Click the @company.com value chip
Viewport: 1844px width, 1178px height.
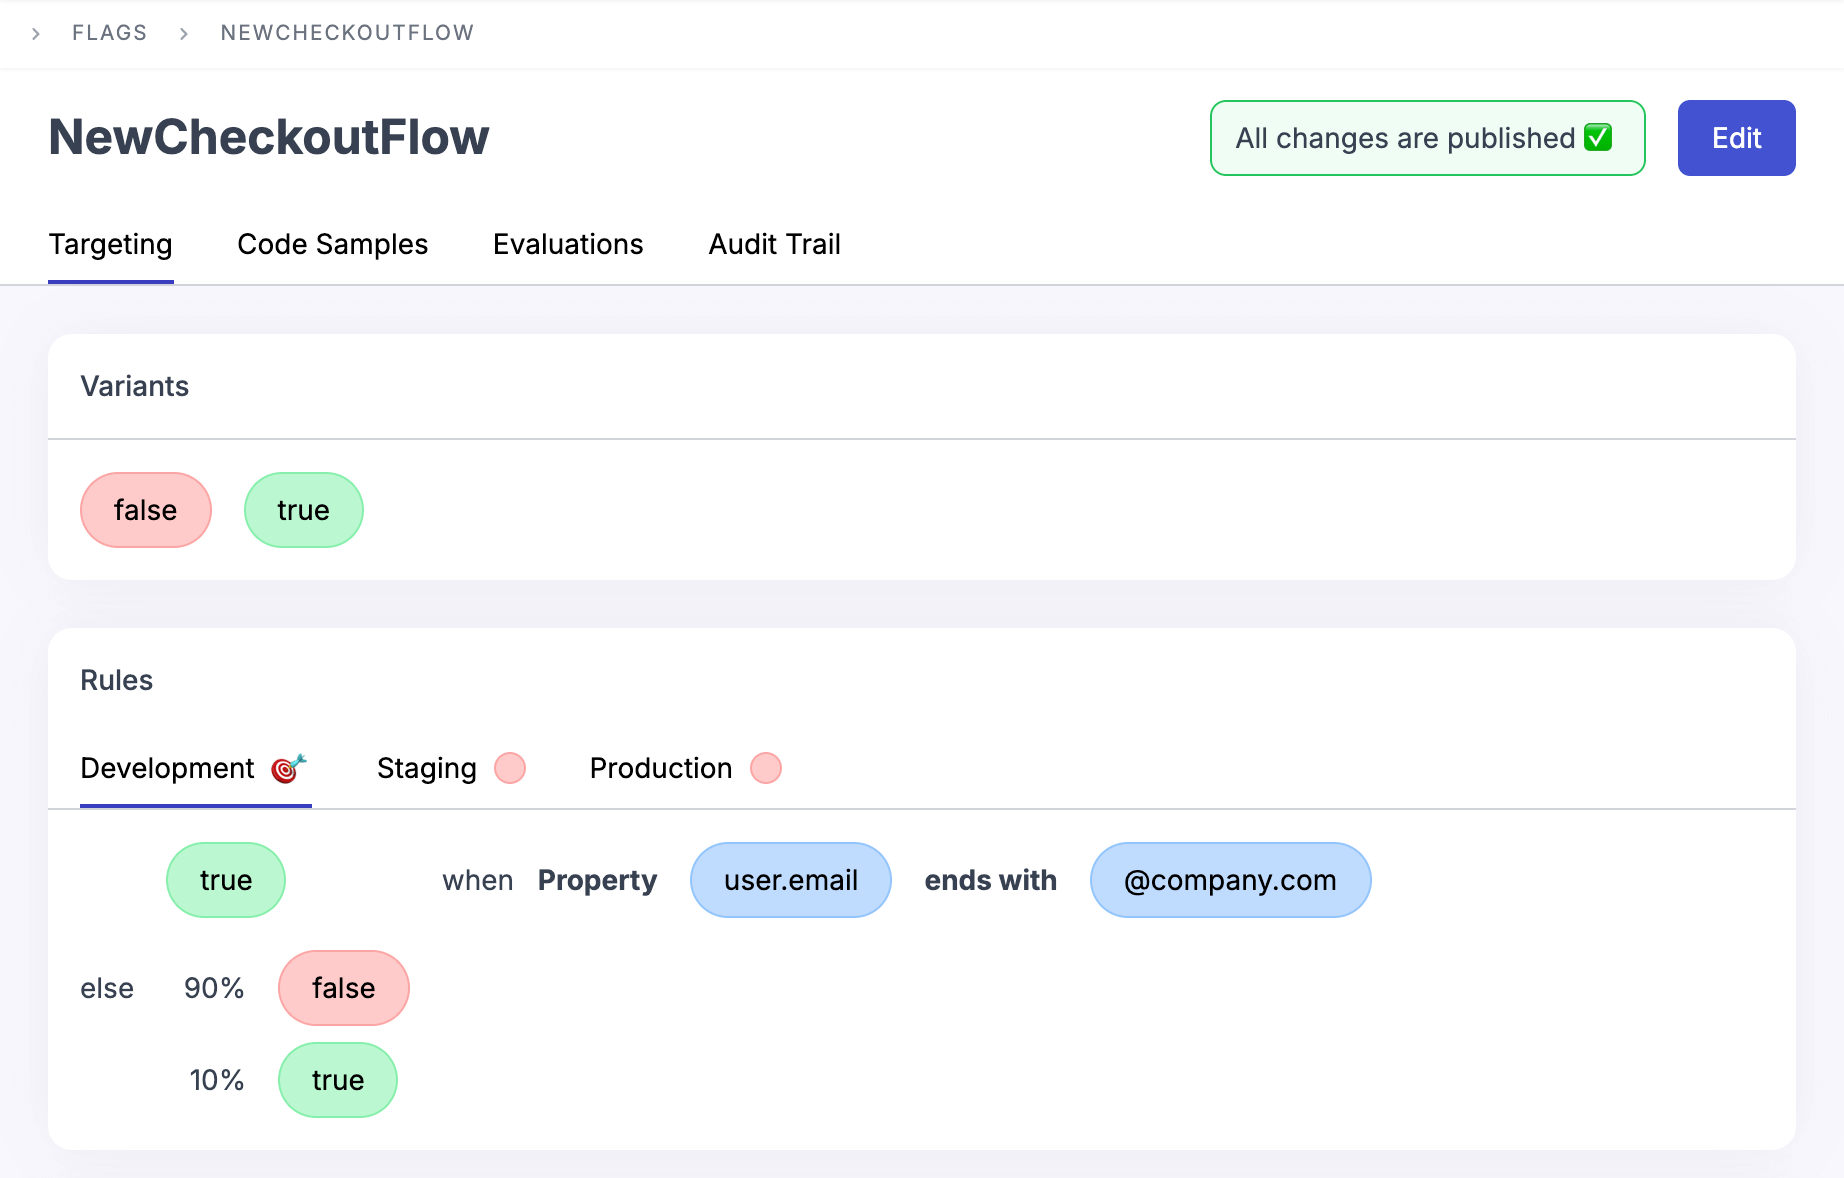coord(1230,880)
